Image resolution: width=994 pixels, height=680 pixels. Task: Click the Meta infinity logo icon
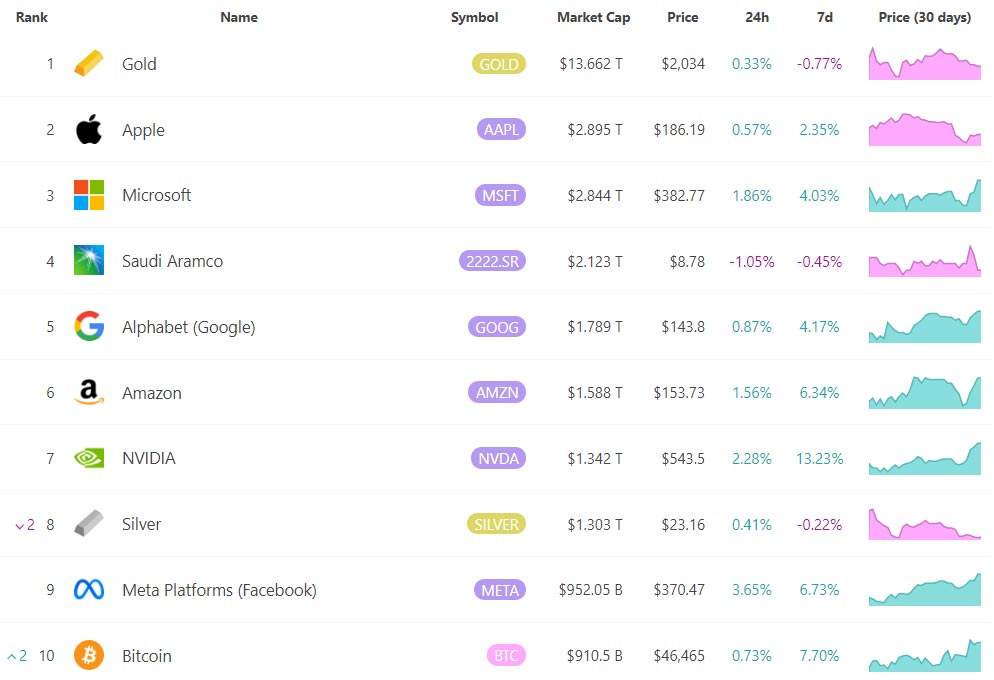(89, 589)
